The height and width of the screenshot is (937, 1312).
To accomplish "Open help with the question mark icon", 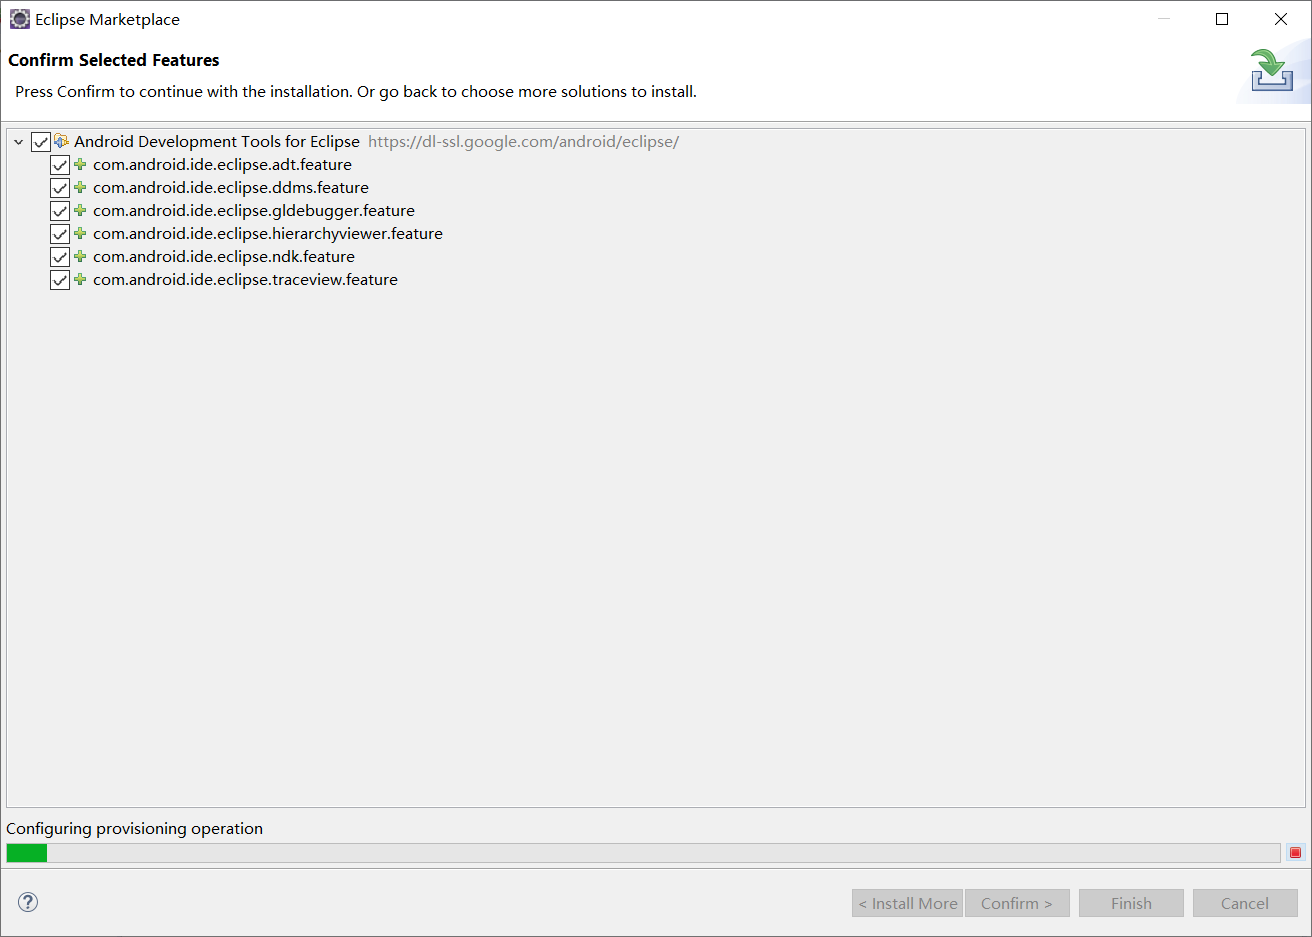I will pos(28,902).
